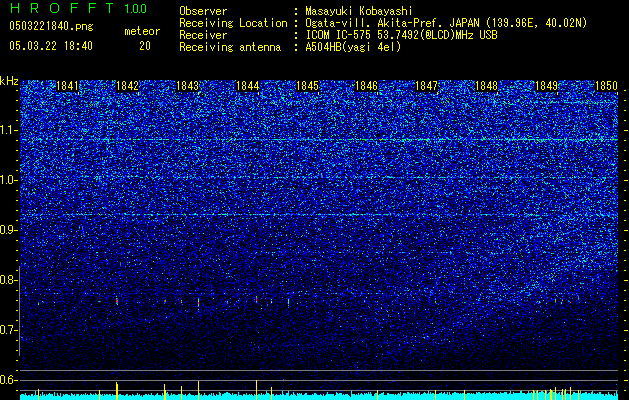Click the meteor label above the count
This screenshot has width=629, height=400.
click(x=142, y=31)
